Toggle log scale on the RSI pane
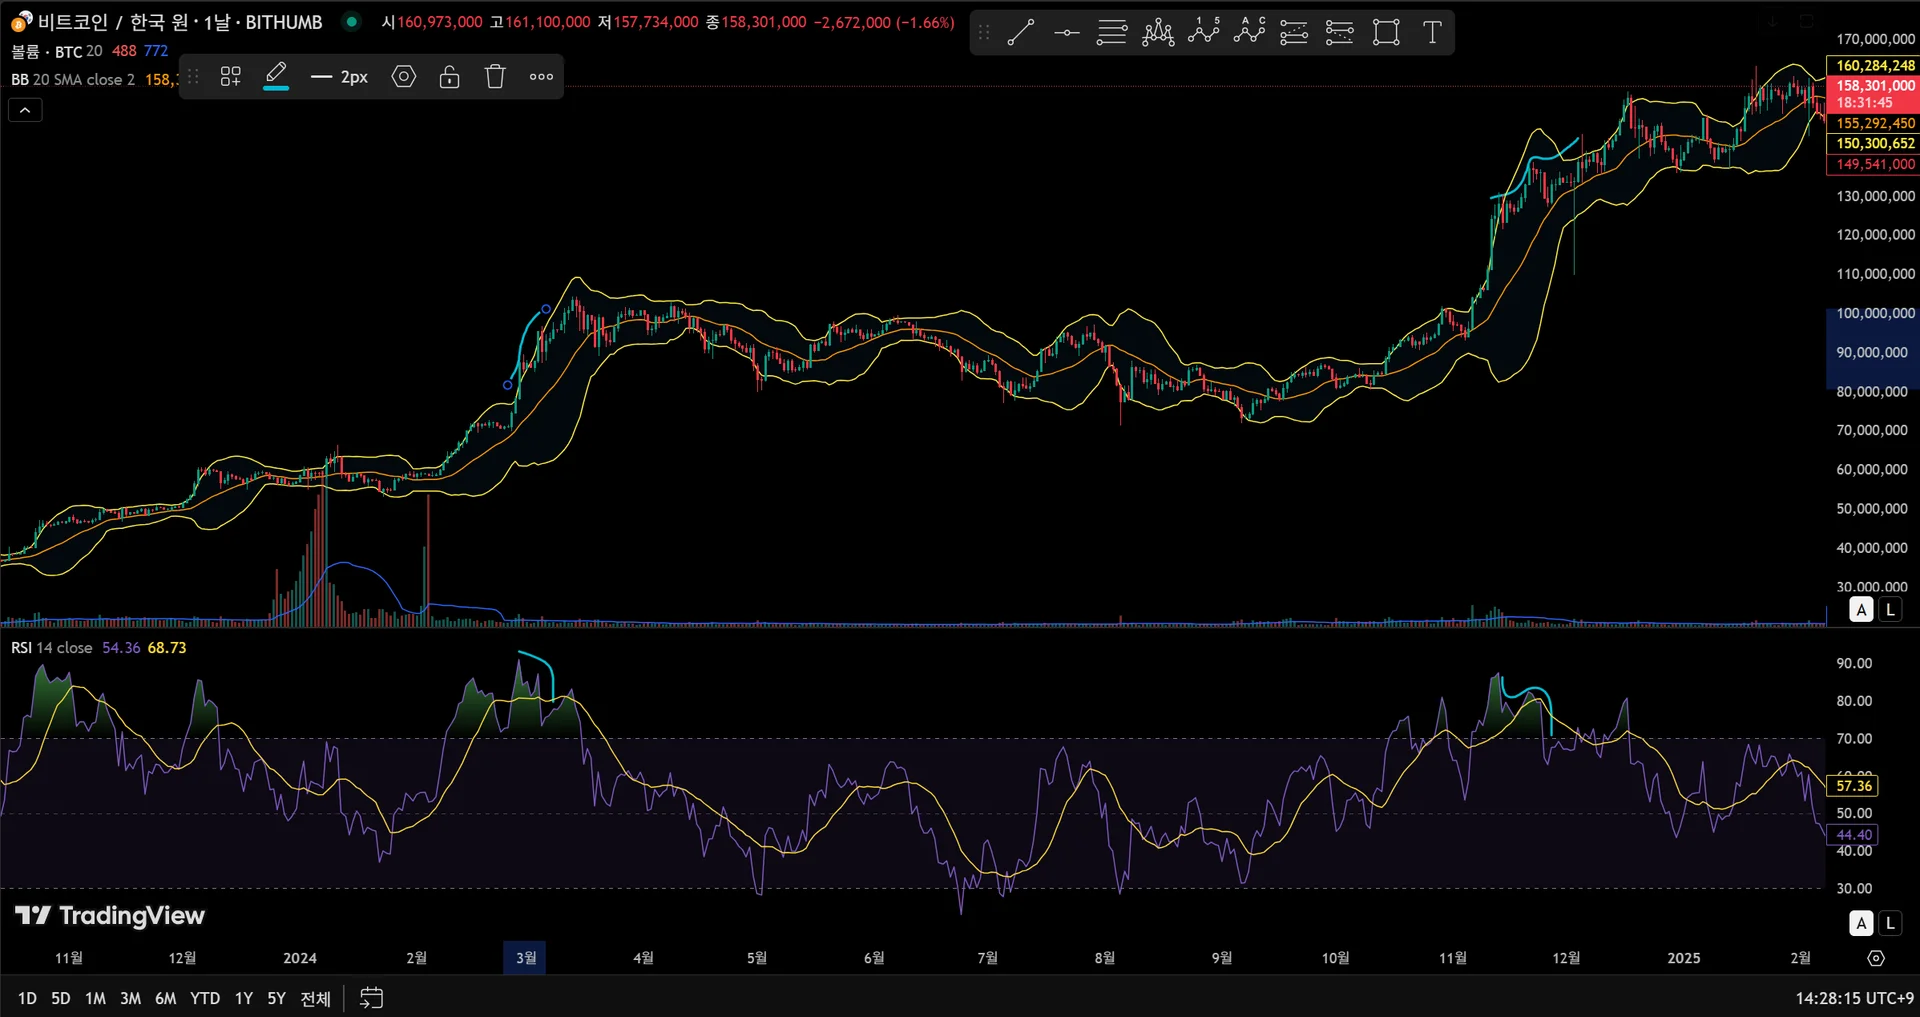 1890,923
